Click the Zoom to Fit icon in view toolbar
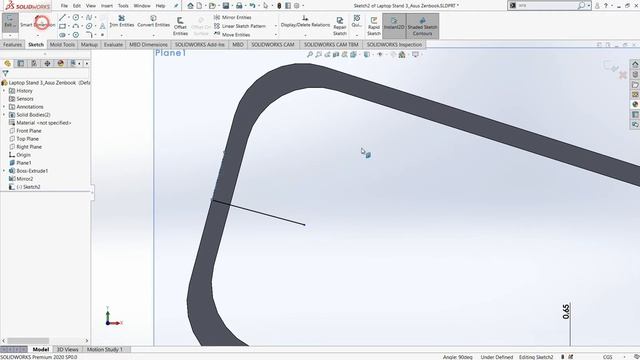640x360 pixels. coord(310,54)
